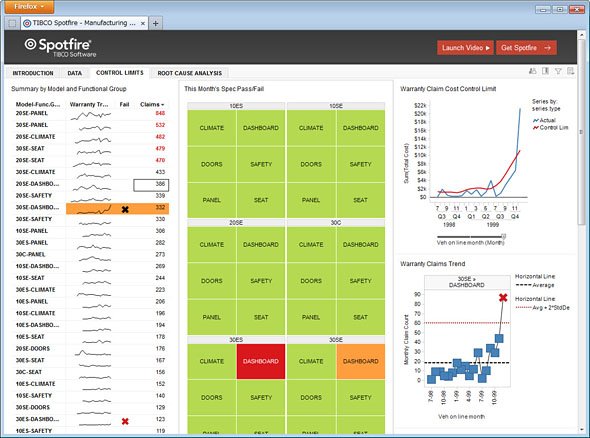
Task: Click the 10ES CLIMATE tile
Action: click(212, 128)
